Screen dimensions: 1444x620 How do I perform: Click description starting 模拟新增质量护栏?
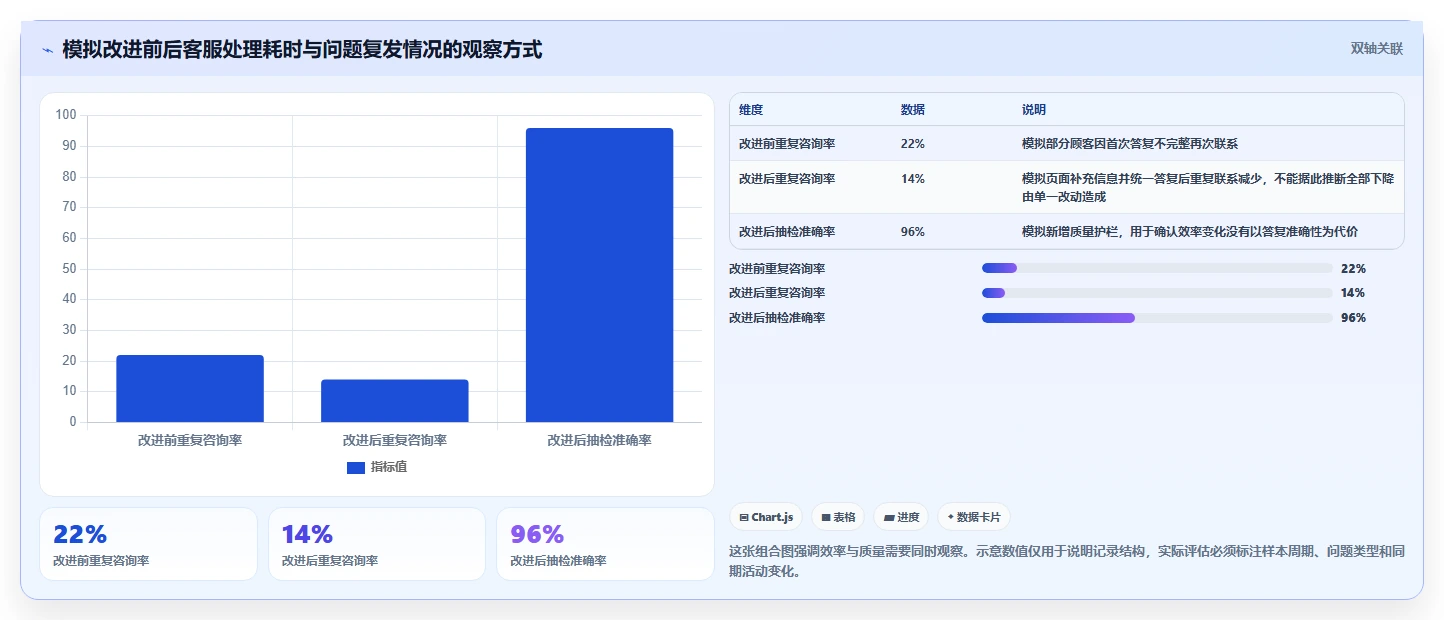tap(1190, 231)
